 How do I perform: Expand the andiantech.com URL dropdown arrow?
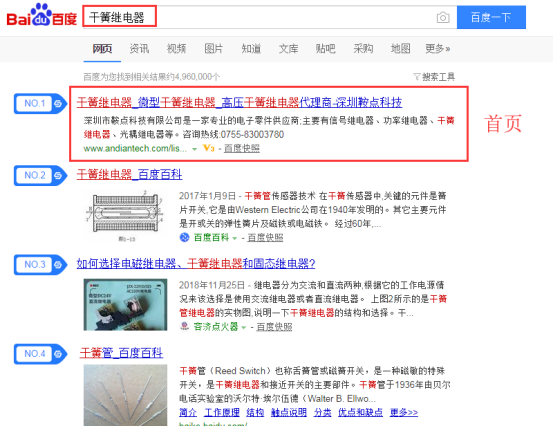coord(194,149)
